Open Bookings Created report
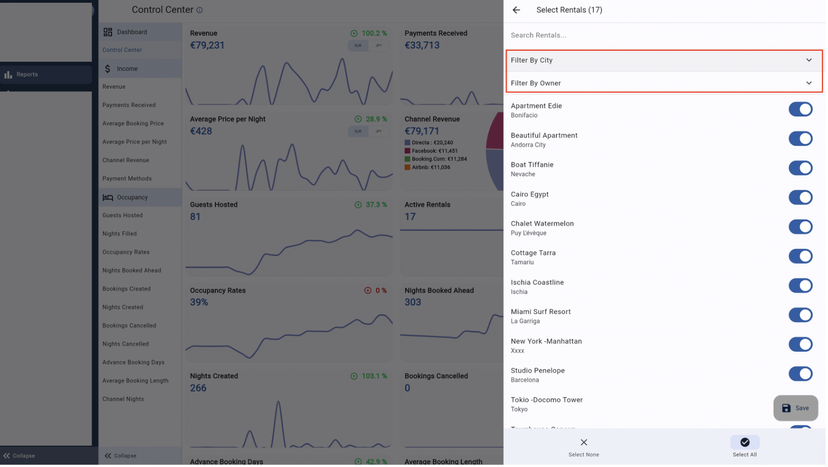Screen dimensions: 828x467 127,289
